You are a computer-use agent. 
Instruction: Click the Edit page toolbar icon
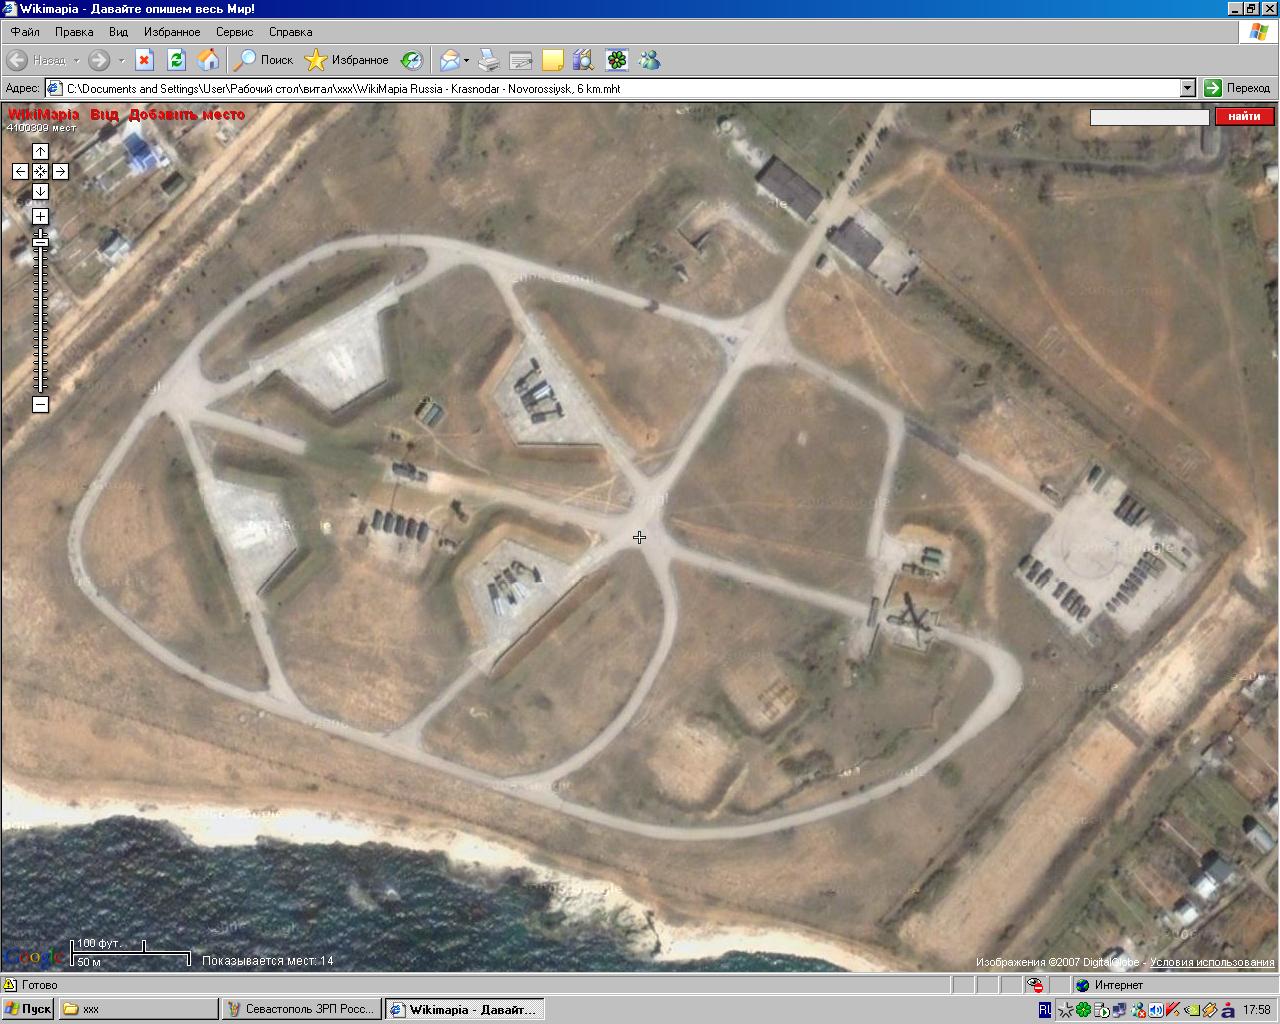[x=520, y=60]
